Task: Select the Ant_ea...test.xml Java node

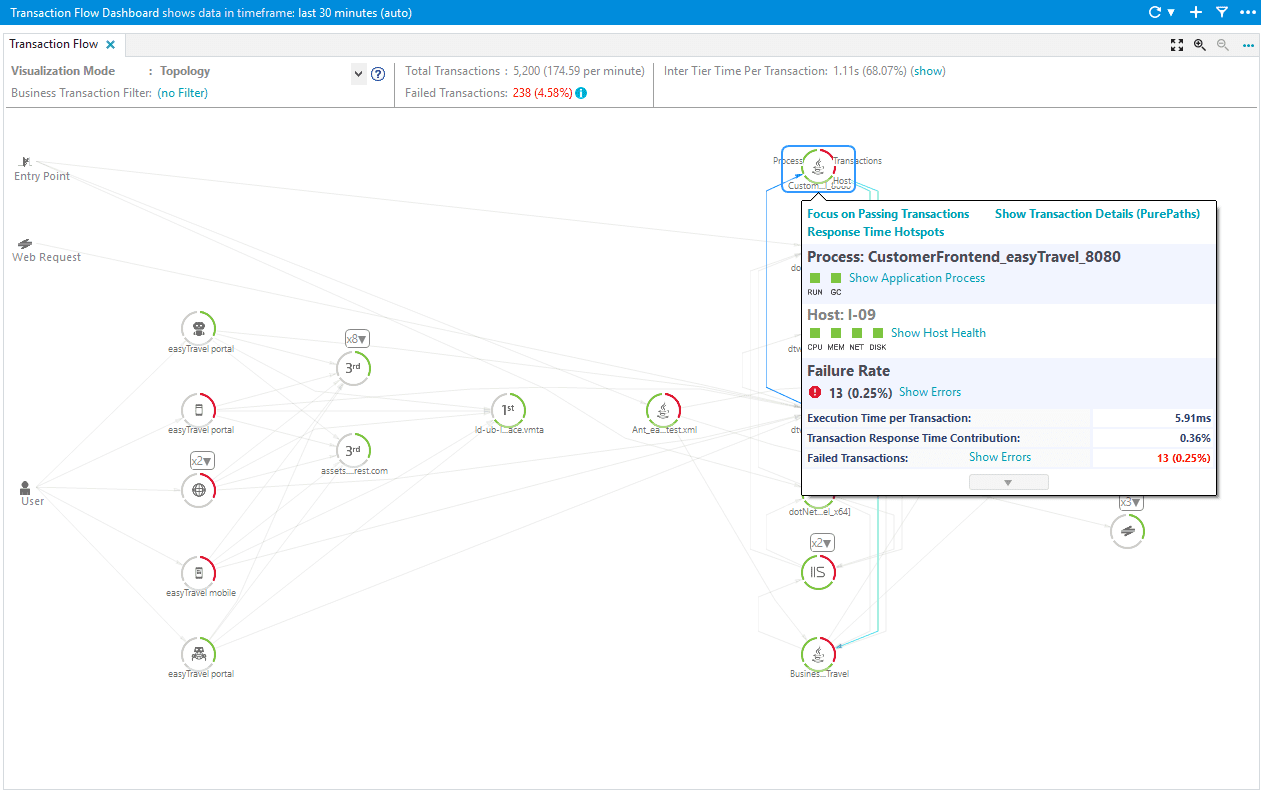Action: pos(663,408)
